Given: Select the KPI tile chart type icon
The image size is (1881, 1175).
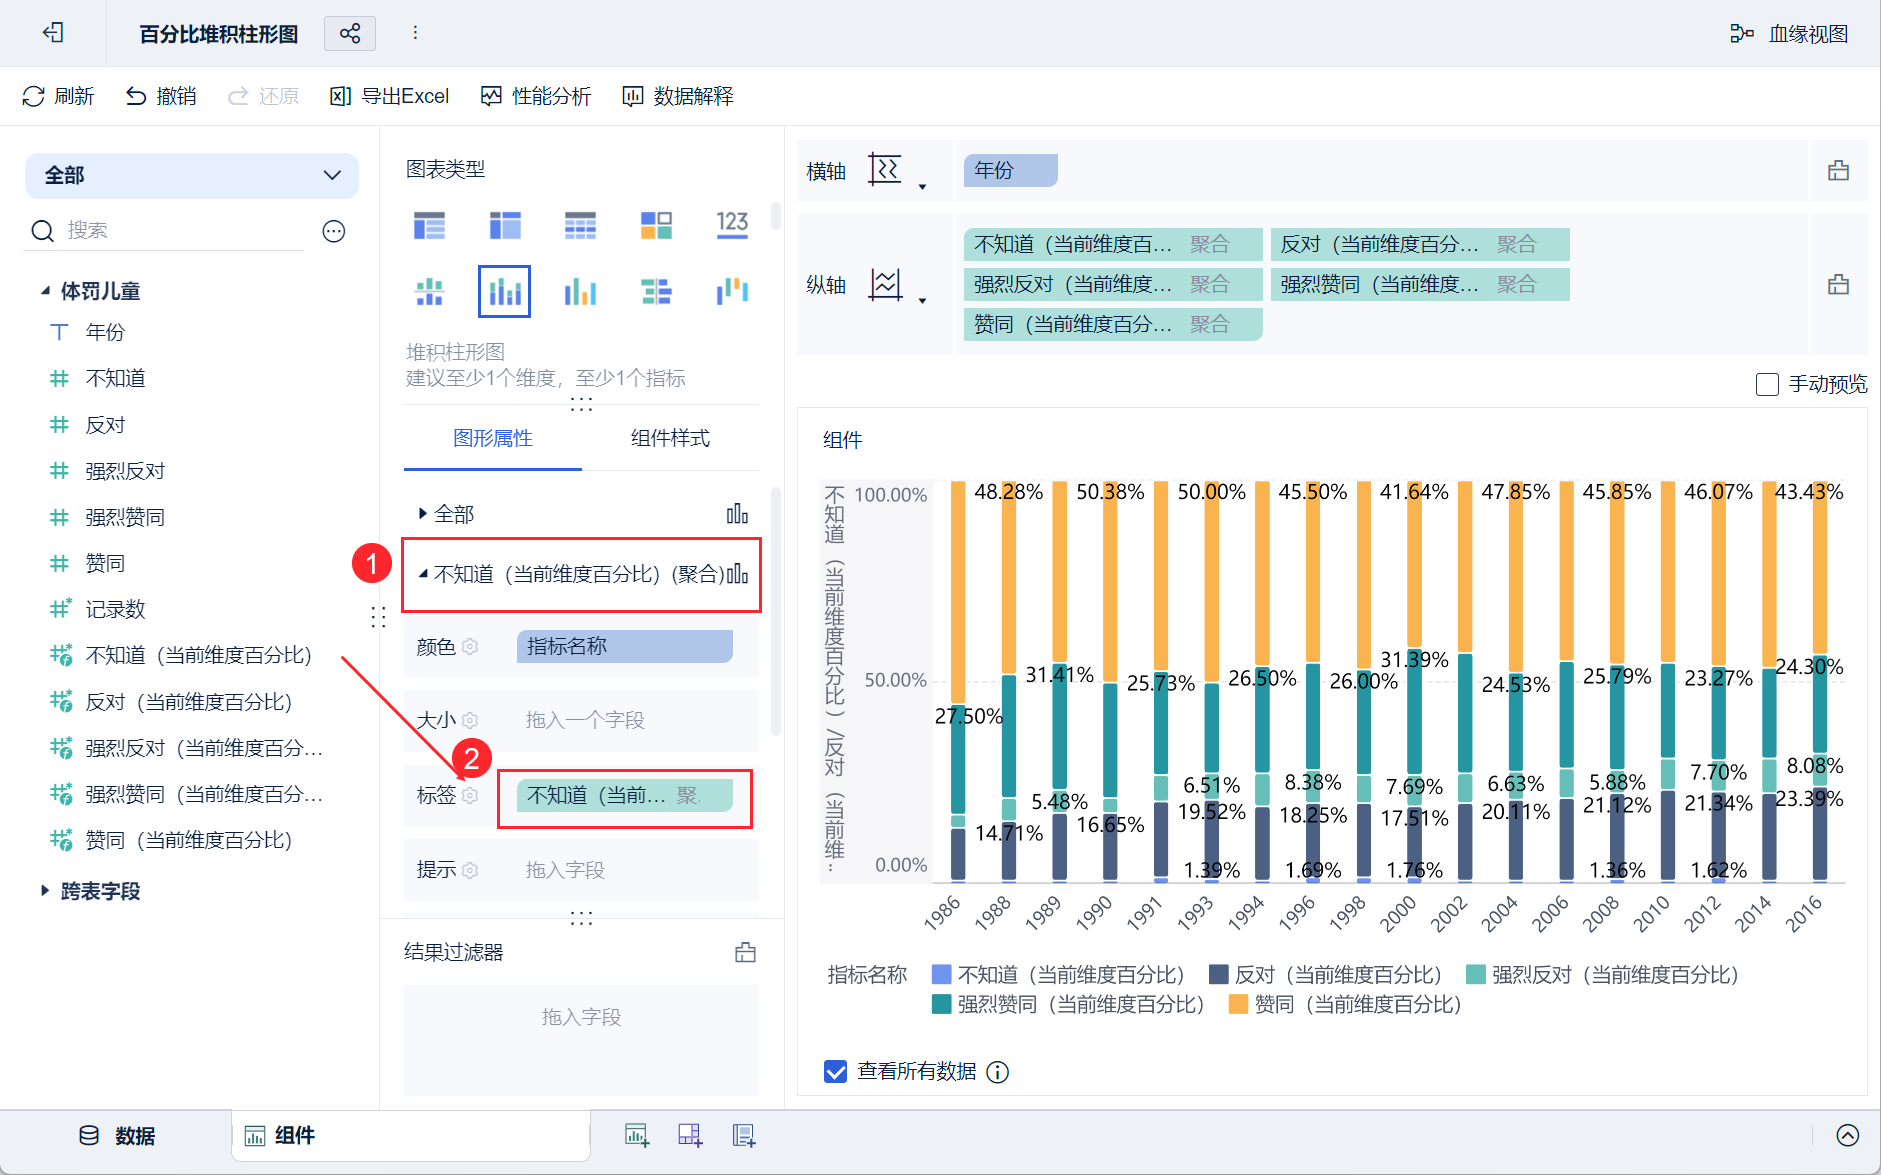Looking at the screenshot, I should point(656,225).
